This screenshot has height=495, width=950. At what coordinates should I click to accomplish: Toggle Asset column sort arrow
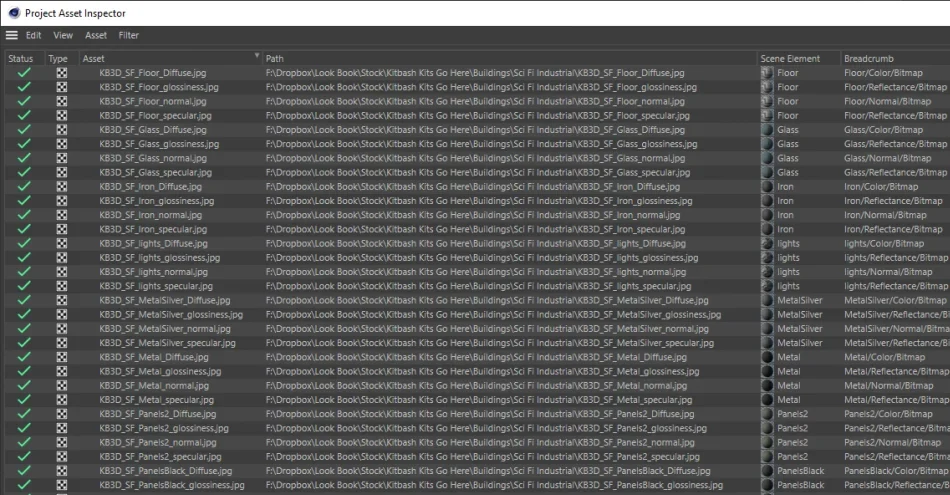click(x=257, y=56)
